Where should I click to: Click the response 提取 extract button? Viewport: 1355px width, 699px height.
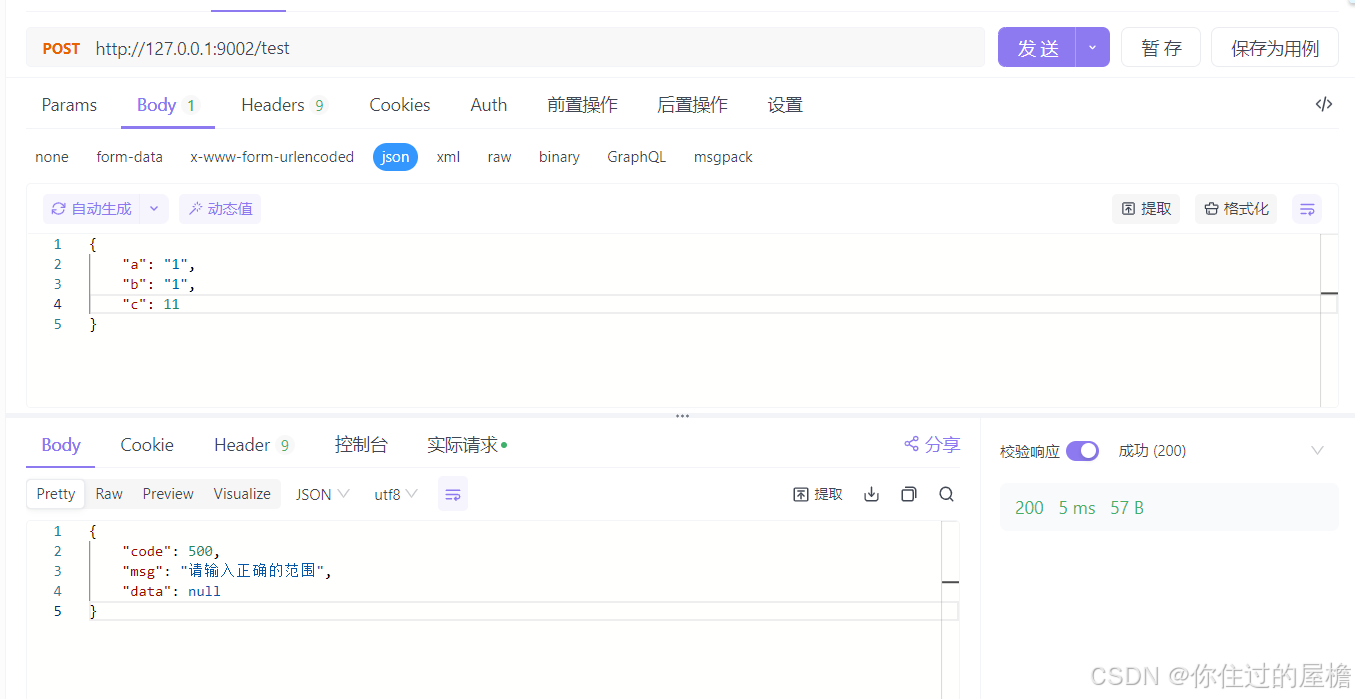coord(818,494)
